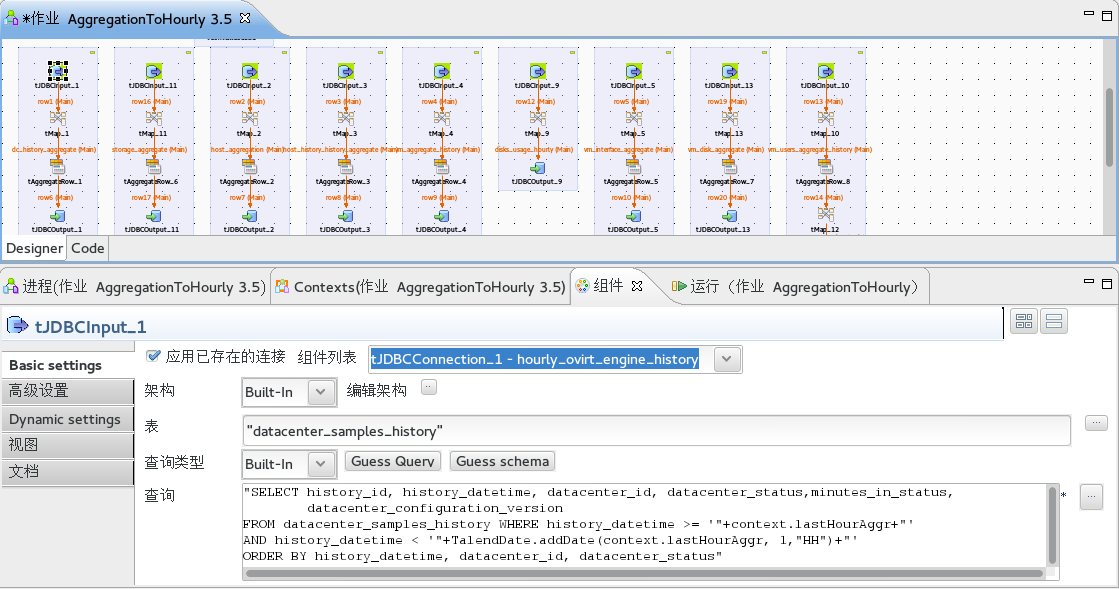The width and height of the screenshot is (1119, 589).
Task: Switch to the Code tab
Action: 88,248
